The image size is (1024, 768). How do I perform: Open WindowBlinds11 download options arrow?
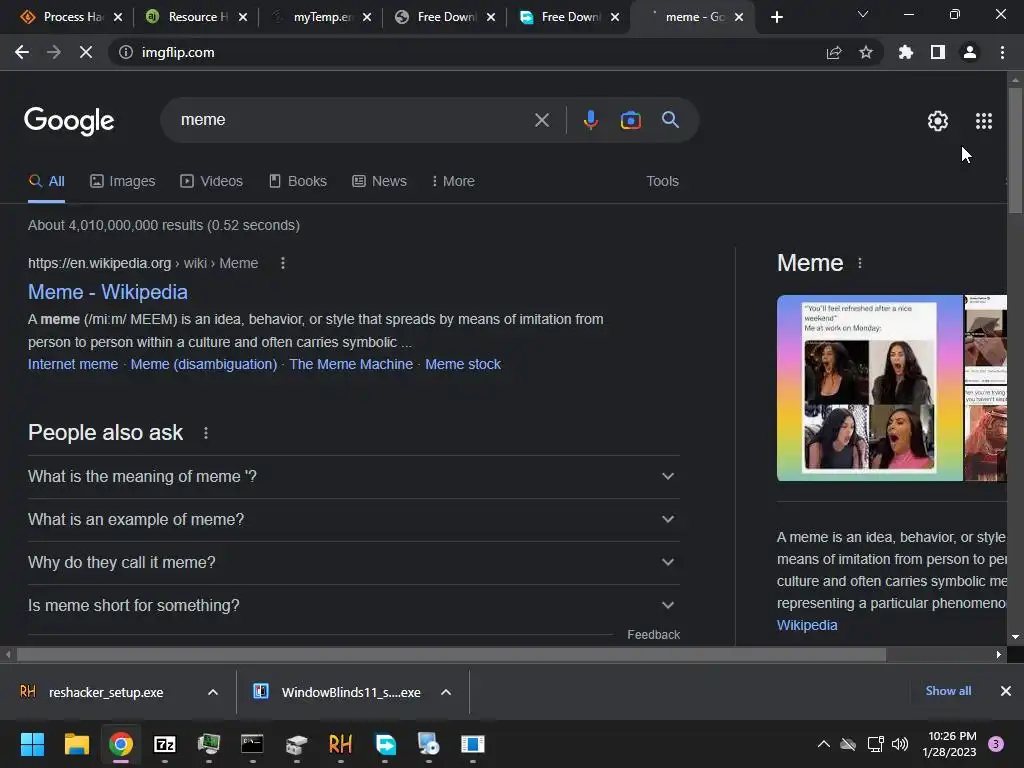[x=446, y=692]
